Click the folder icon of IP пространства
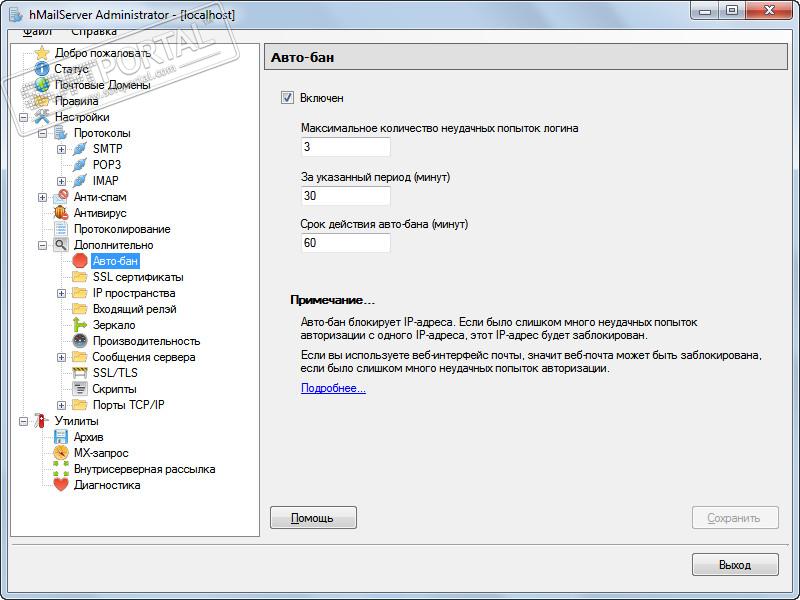800x600 pixels. [x=80, y=293]
